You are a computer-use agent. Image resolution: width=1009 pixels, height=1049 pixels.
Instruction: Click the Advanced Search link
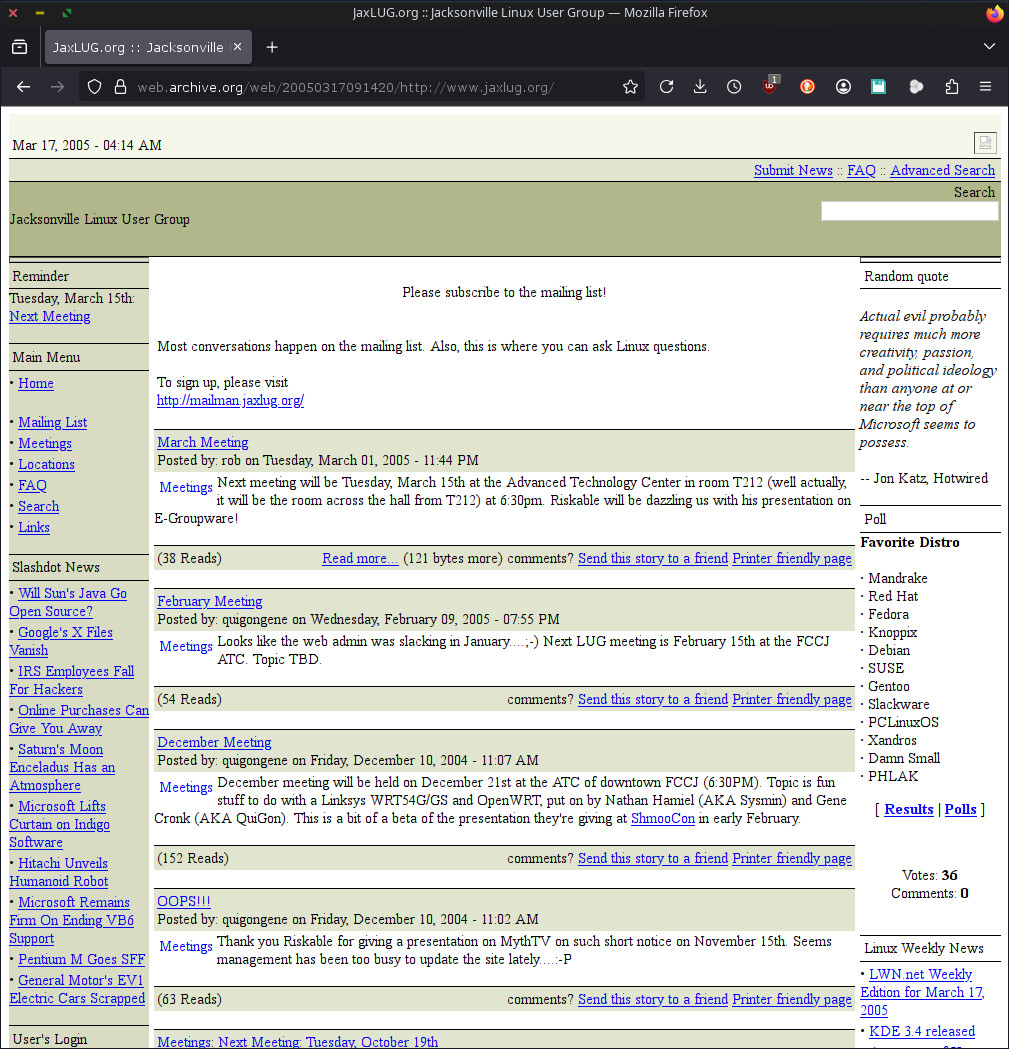coord(942,170)
